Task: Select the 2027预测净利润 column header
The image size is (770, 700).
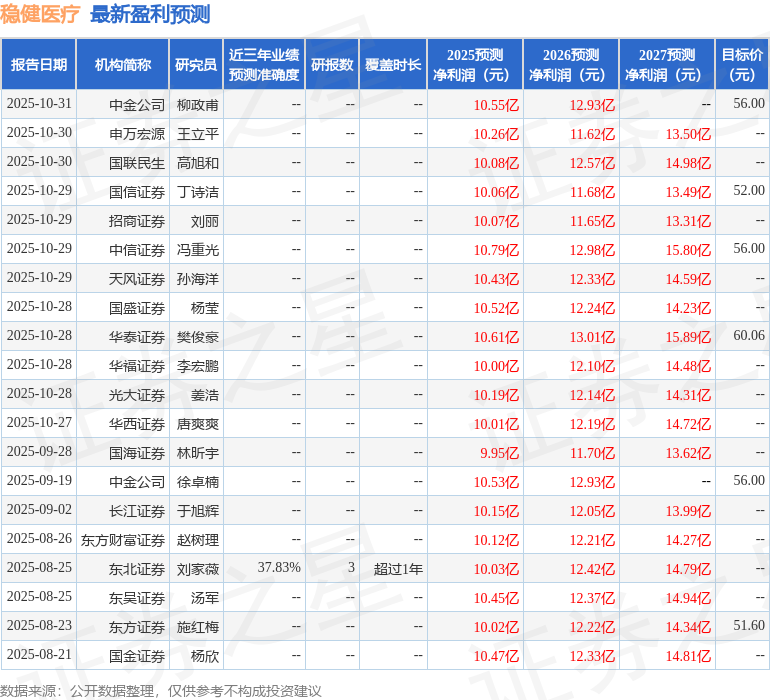Action: tap(667, 65)
